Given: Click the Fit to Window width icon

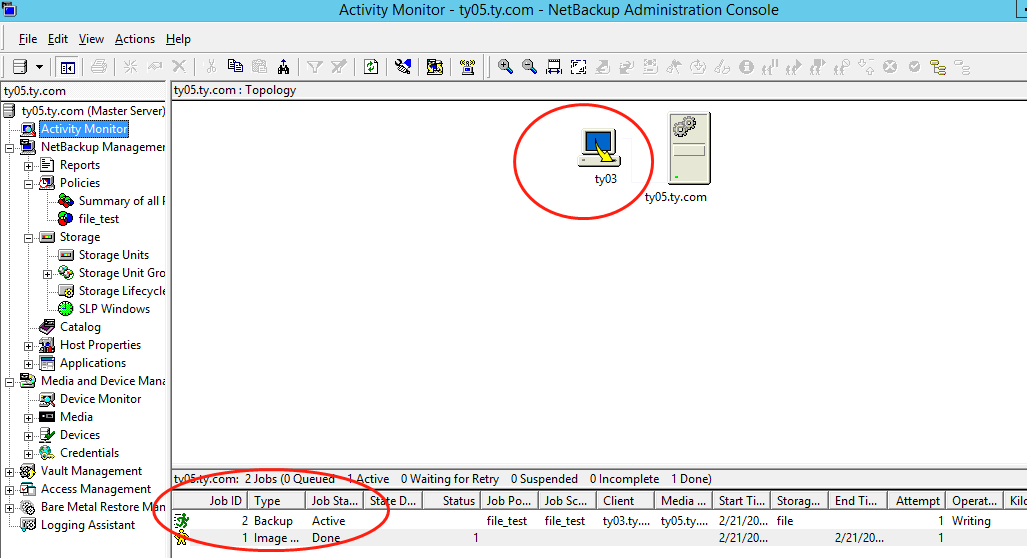Looking at the screenshot, I should [x=553, y=66].
